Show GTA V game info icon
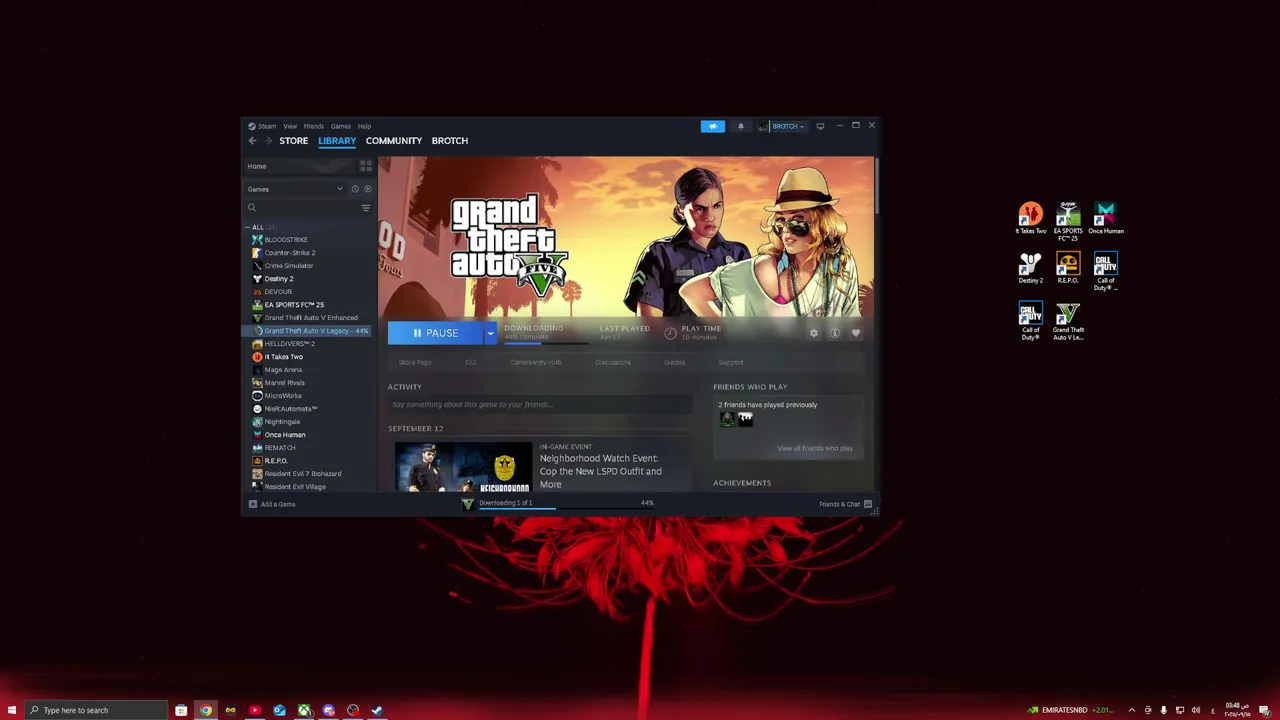Viewport: 1280px width, 720px height. (834, 333)
